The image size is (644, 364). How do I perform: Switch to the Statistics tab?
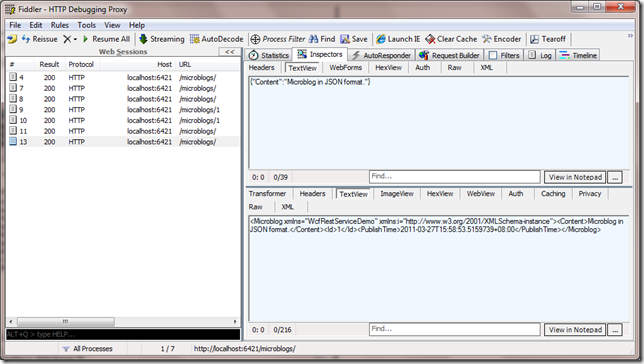(x=269, y=55)
